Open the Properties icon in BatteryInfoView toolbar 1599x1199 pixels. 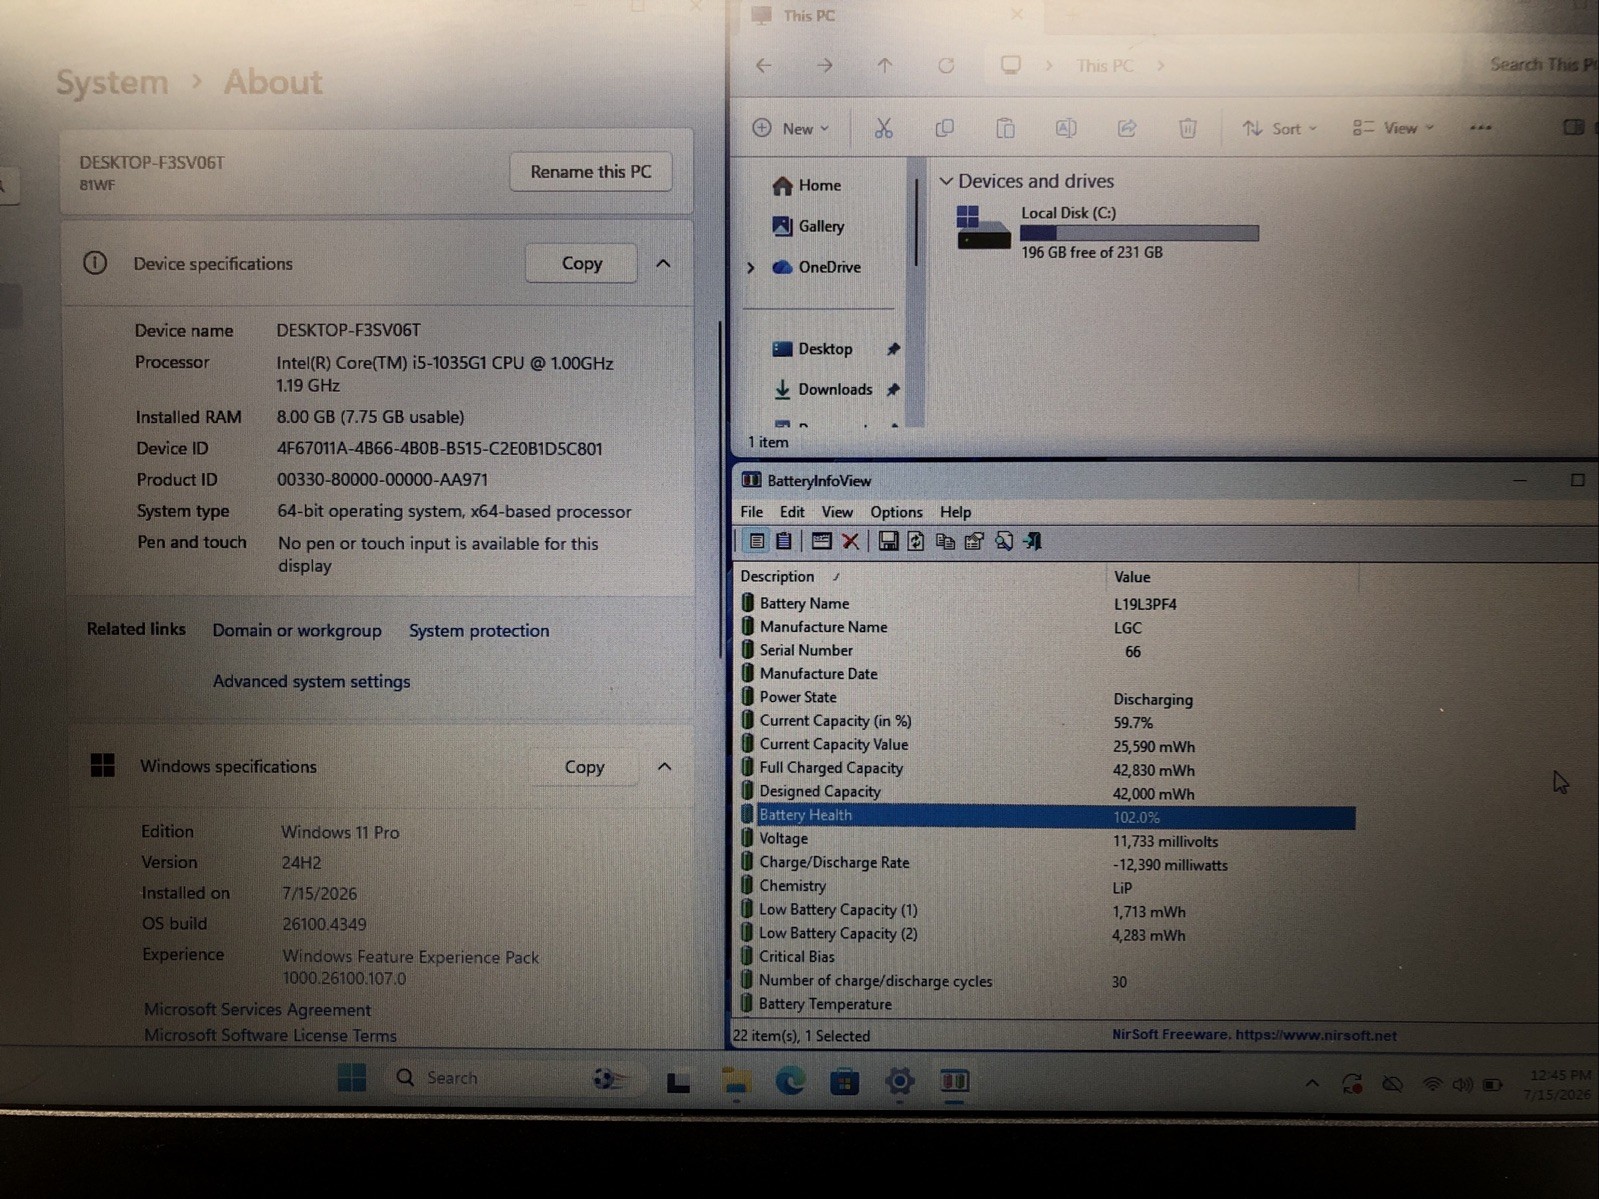(974, 541)
